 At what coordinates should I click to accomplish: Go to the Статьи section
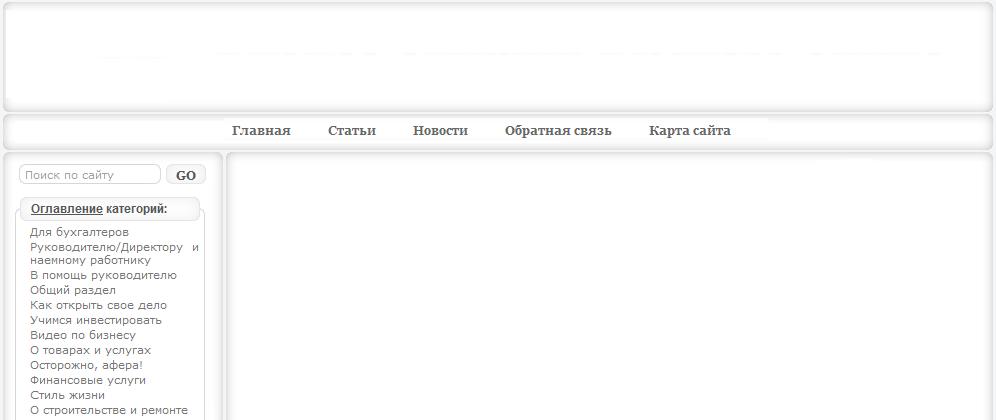coord(352,131)
